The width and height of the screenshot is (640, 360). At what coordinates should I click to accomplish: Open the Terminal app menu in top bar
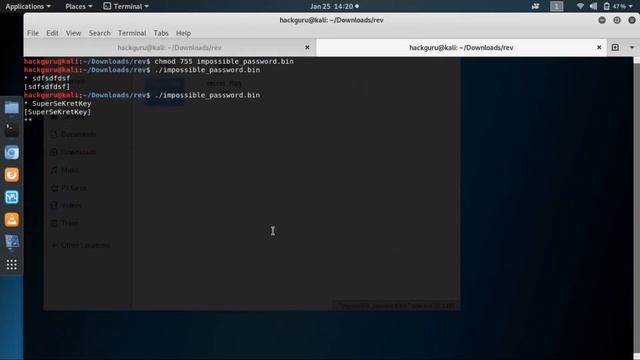click(126, 6)
